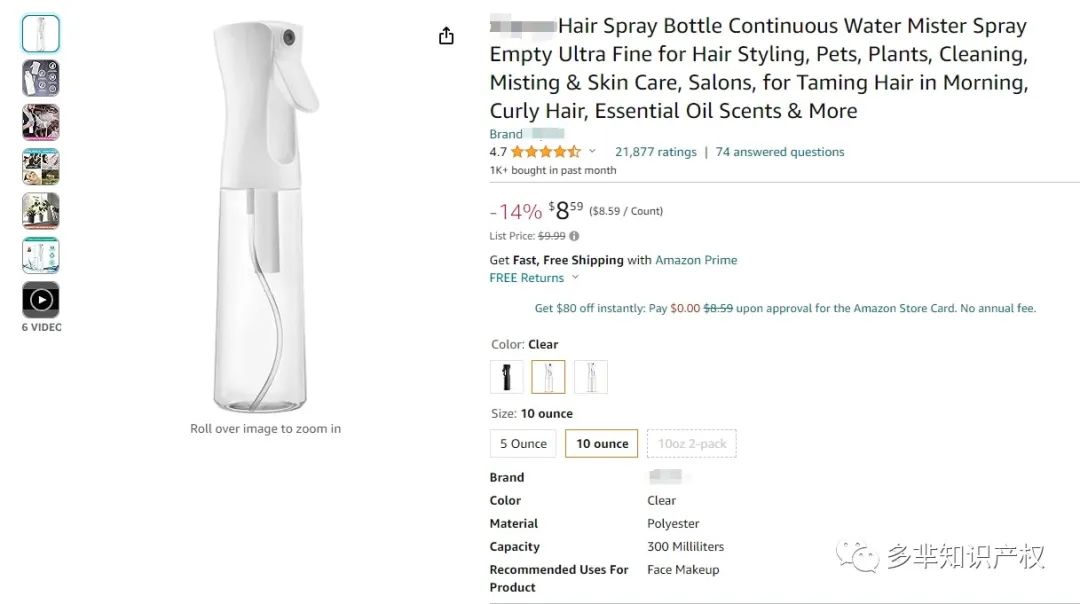
Task: Open the 21,877 ratings link
Action: pyautogui.click(x=655, y=152)
